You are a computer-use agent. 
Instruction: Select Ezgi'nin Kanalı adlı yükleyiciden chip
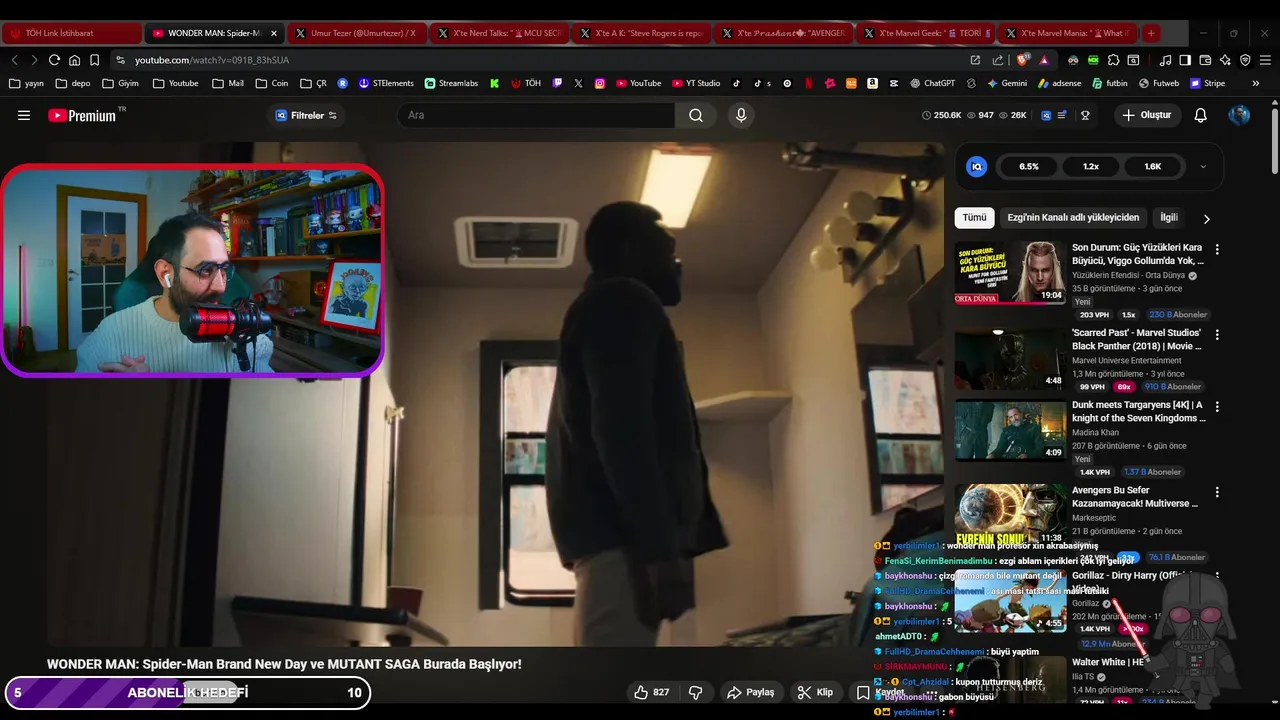[x=1073, y=217]
